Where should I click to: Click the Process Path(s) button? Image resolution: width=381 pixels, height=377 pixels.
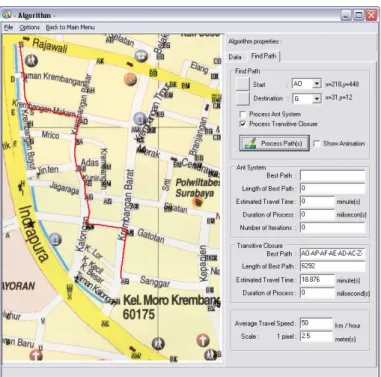(x=274, y=143)
